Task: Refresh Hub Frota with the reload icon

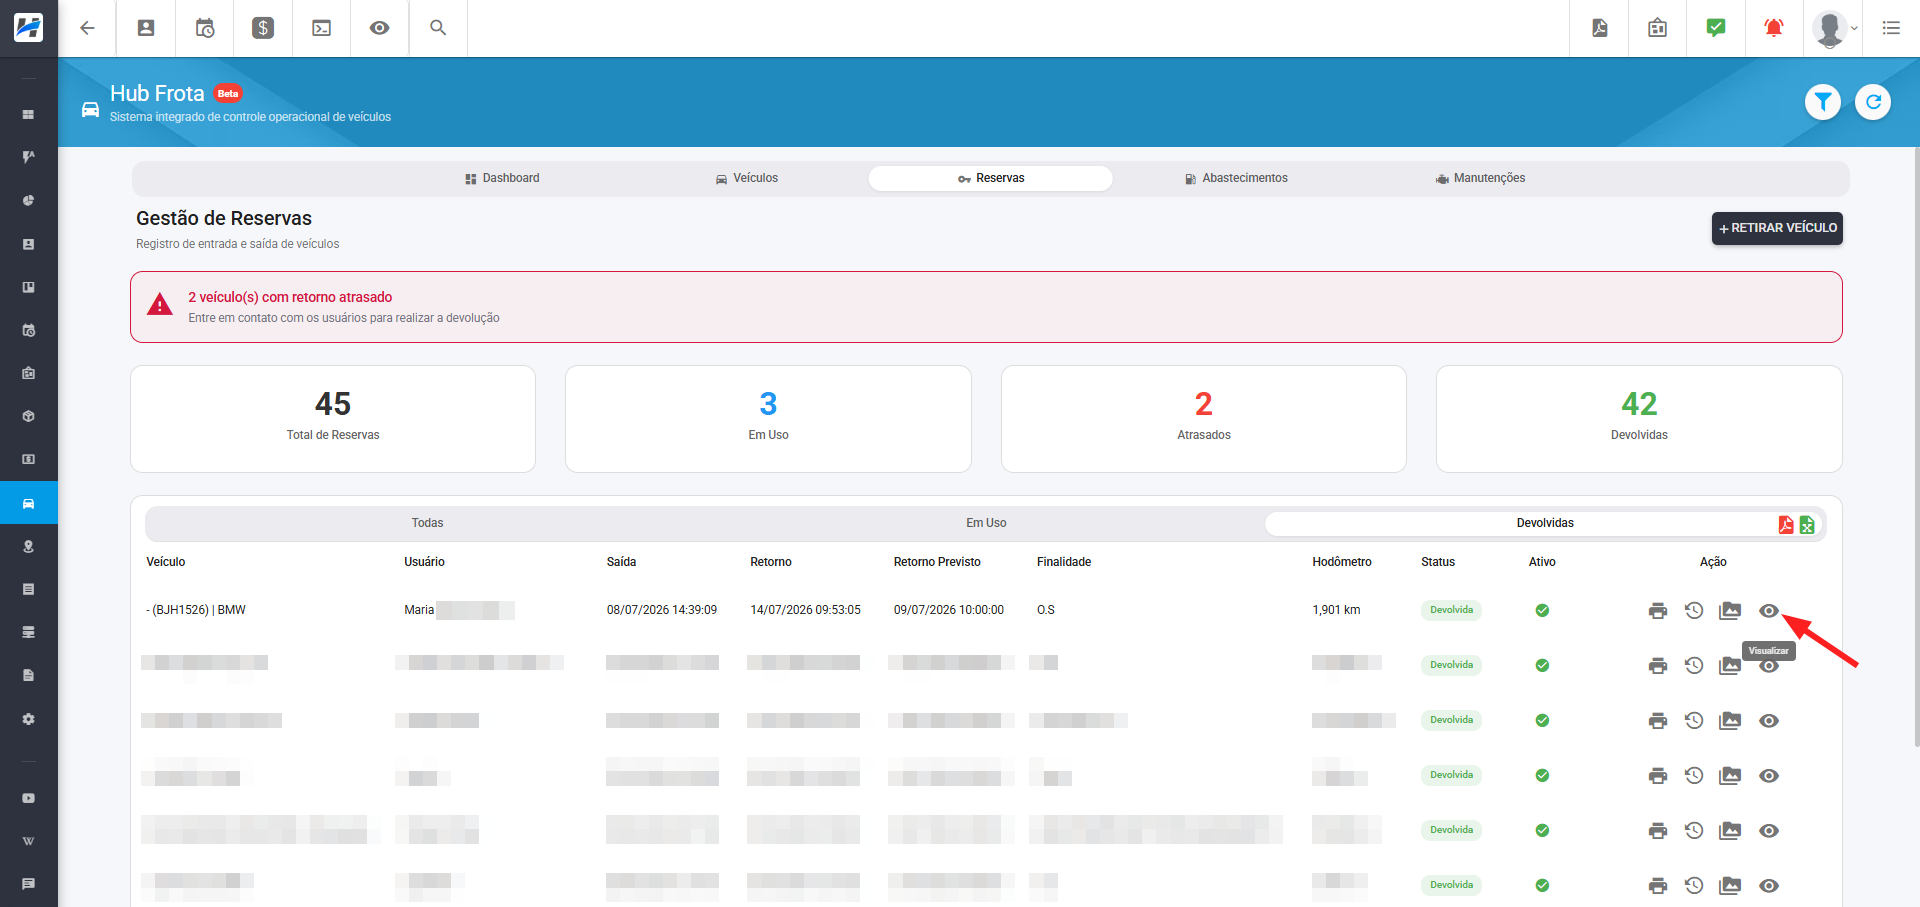Action: click(x=1873, y=102)
